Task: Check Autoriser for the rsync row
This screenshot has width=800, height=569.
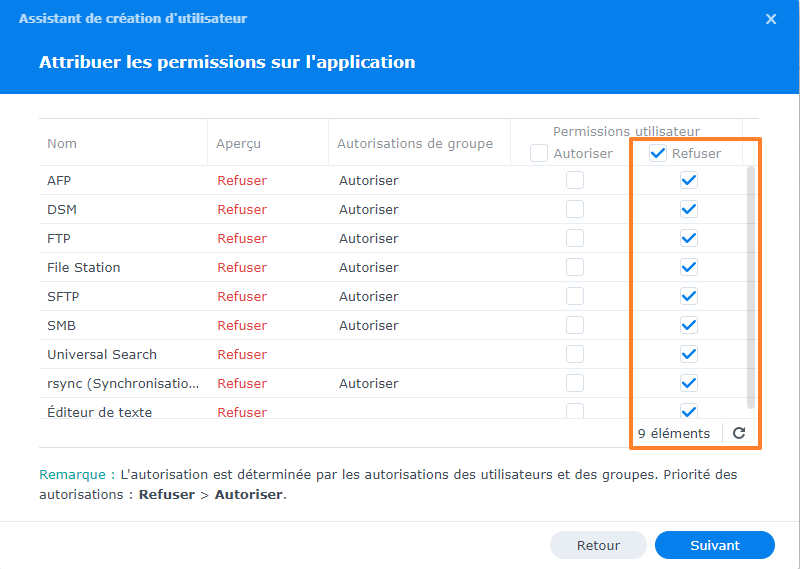Action: (574, 384)
